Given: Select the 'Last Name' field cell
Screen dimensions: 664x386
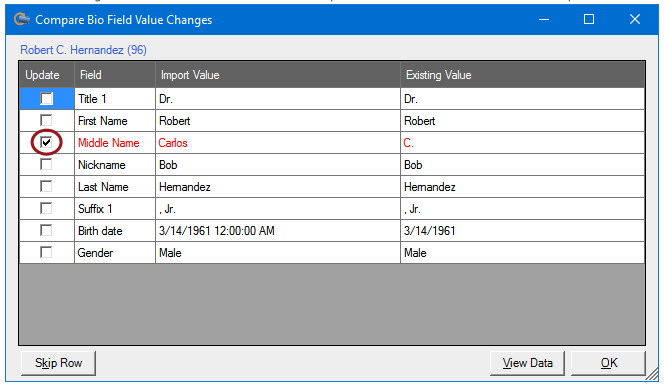Looking at the screenshot, I should click(115, 187).
